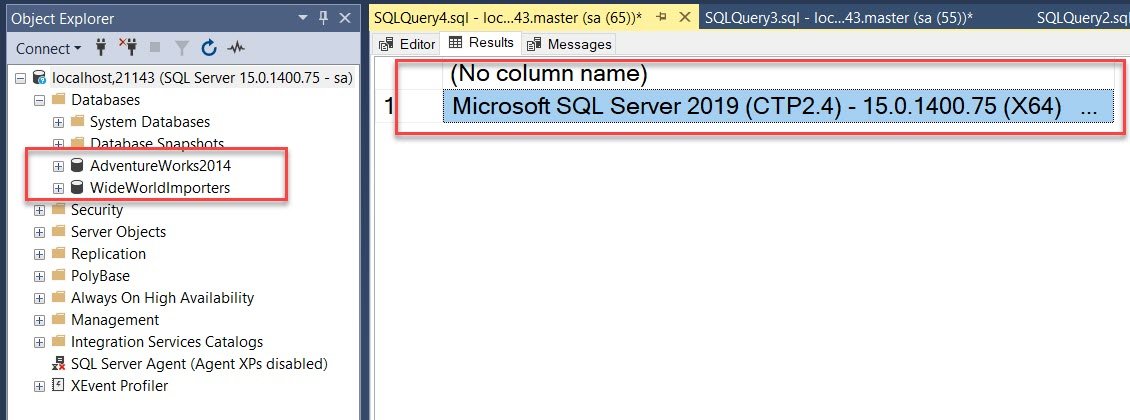Expand the AdventureWorks2014 database
The image size is (1130, 420).
pyautogui.click(x=59, y=166)
